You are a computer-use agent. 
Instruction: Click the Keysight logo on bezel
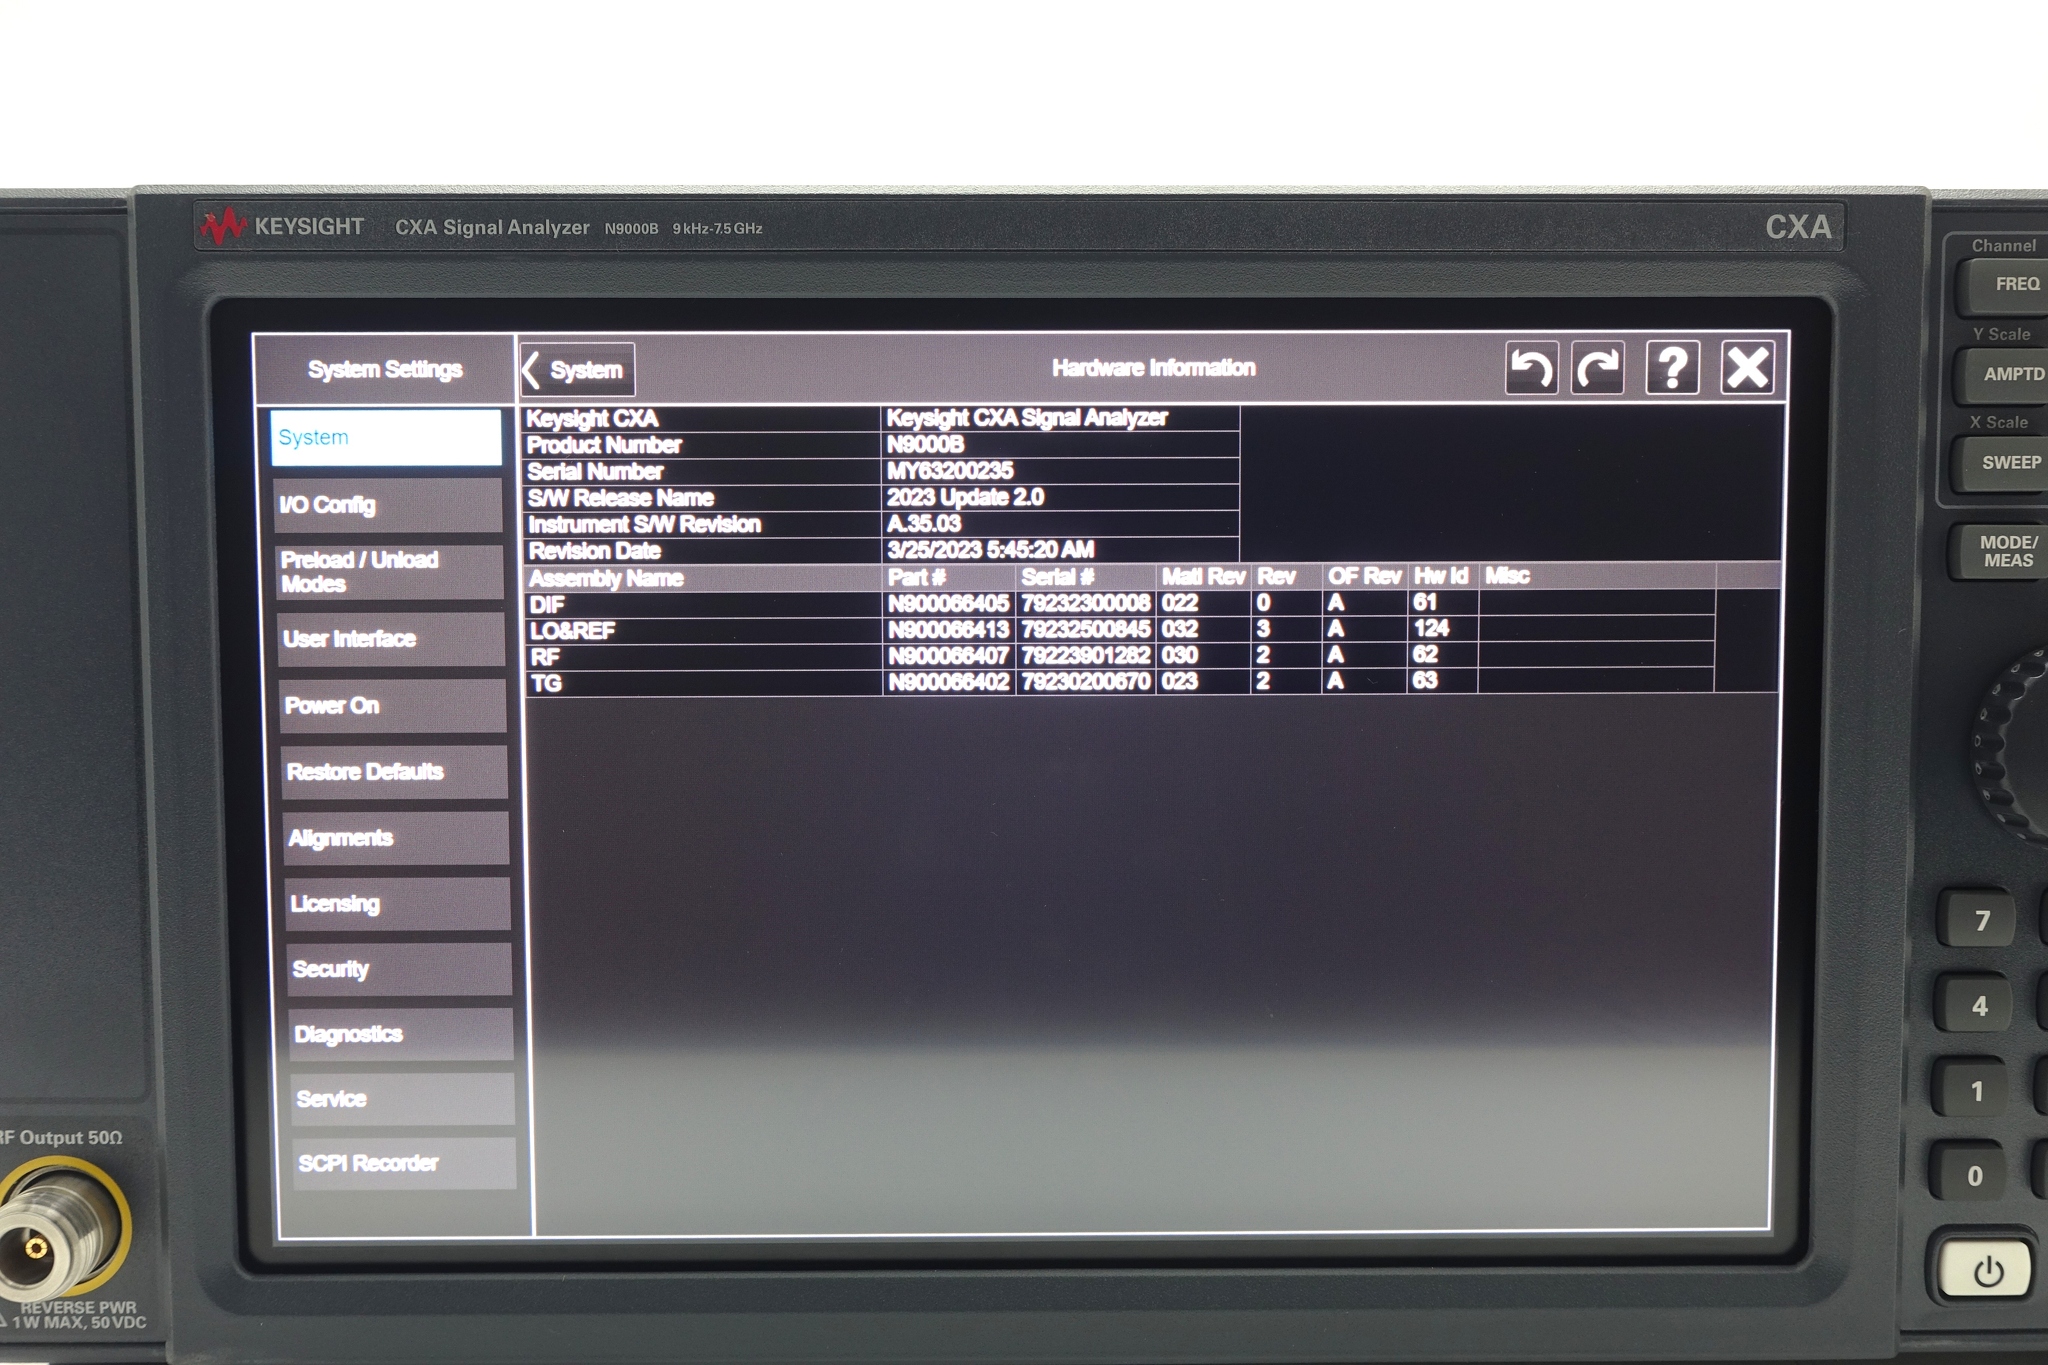(x=282, y=227)
